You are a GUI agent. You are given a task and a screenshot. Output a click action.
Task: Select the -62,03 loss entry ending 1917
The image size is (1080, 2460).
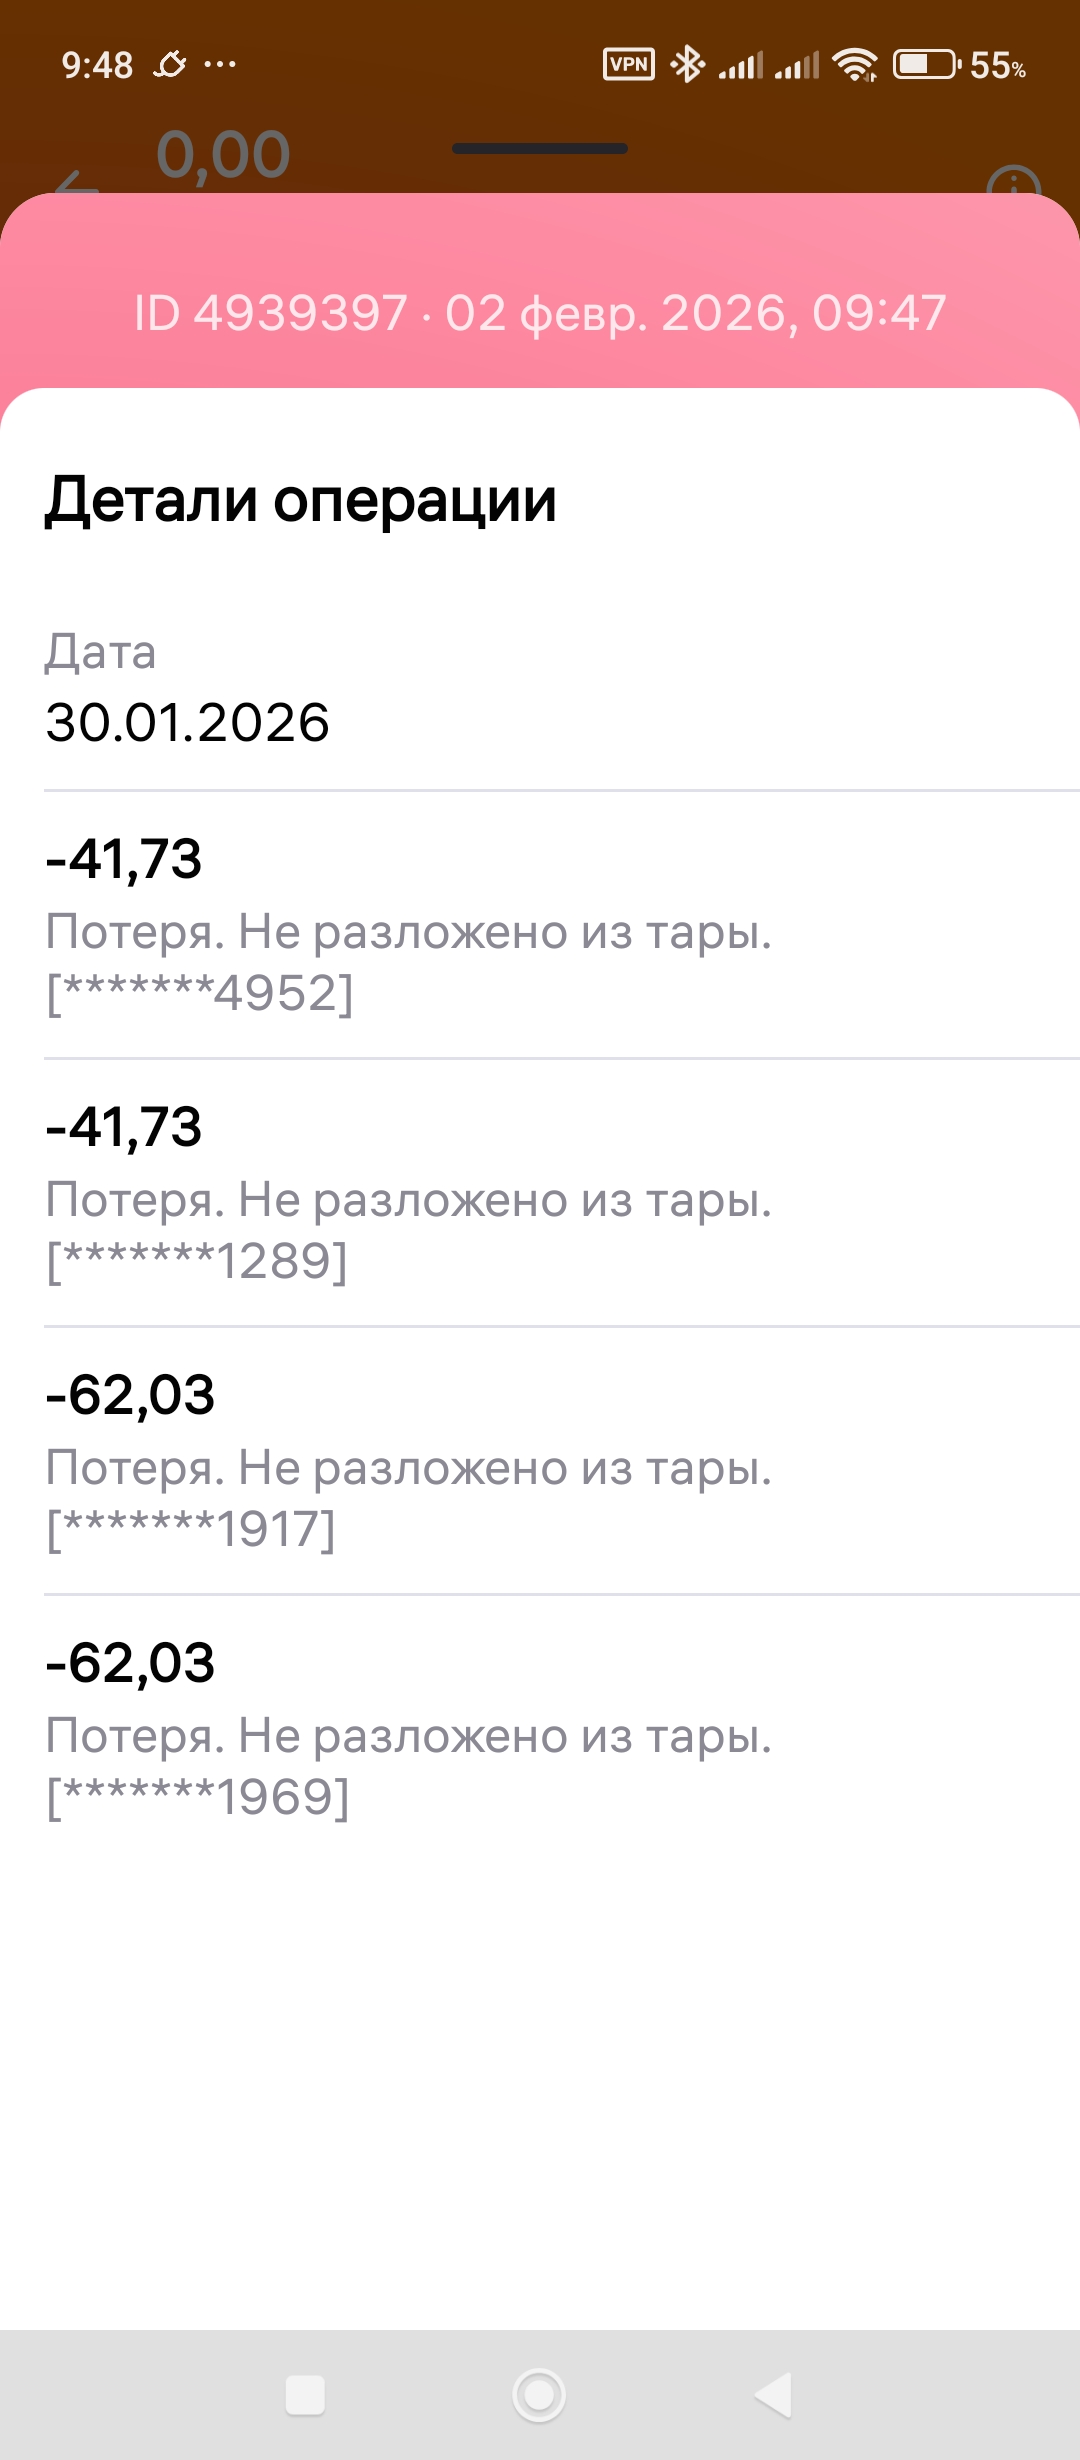tap(408, 1461)
